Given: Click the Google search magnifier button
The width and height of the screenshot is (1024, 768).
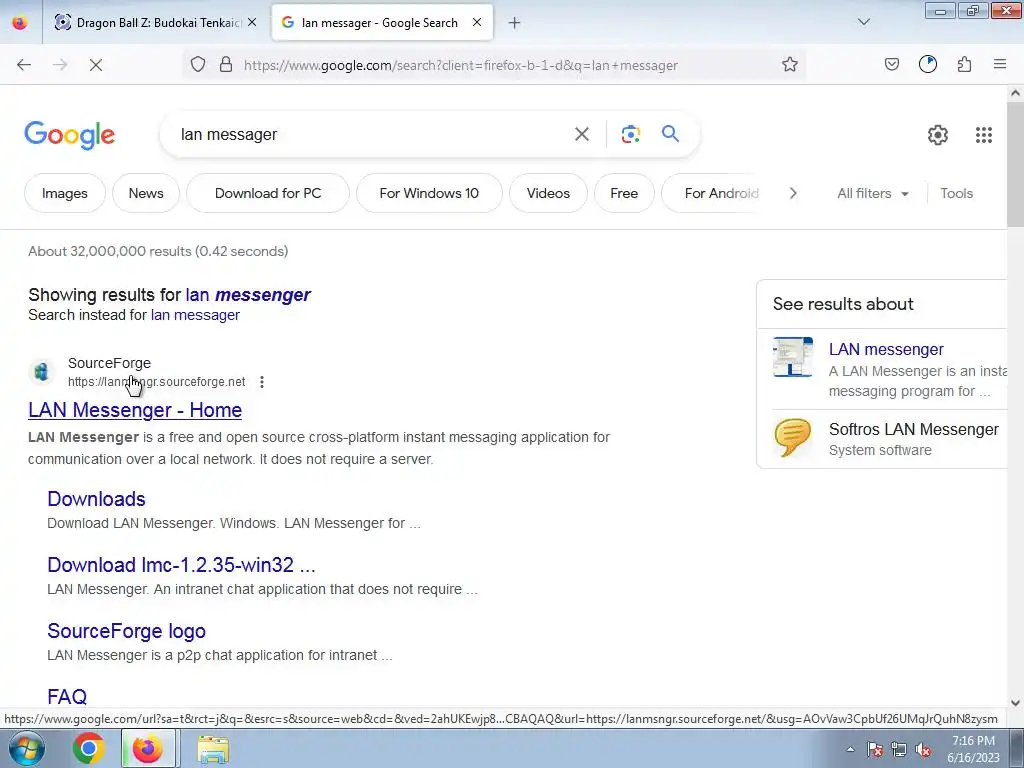Looking at the screenshot, I should 670,134.
